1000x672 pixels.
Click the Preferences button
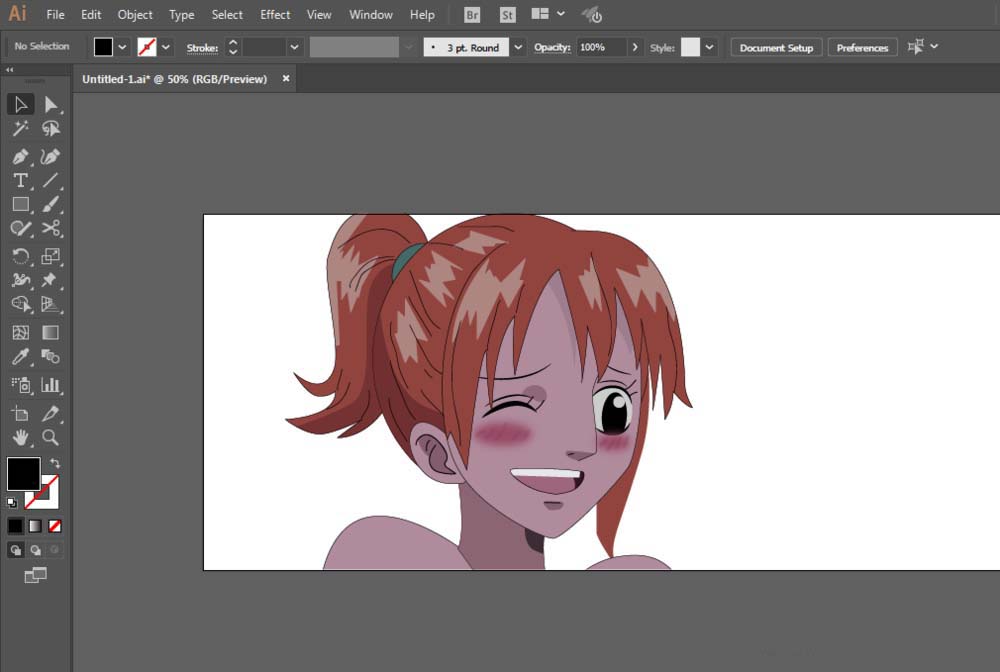click(862, 48)
